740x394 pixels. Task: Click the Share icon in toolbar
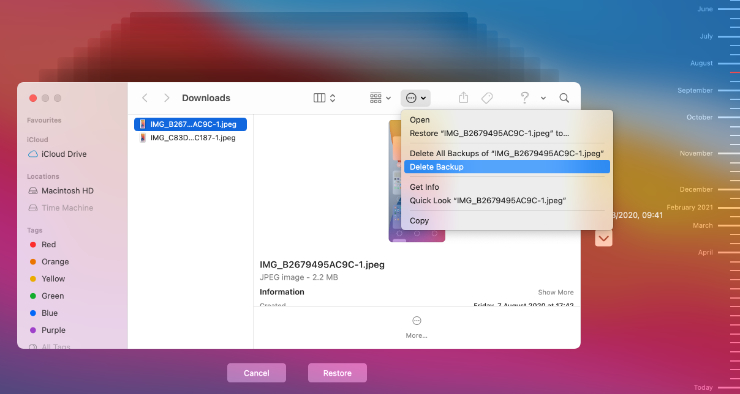463,98
